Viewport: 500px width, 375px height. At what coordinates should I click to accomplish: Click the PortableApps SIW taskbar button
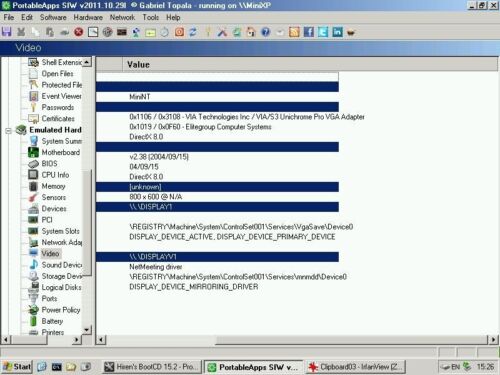pyautogui.click(x=253, y=367)
